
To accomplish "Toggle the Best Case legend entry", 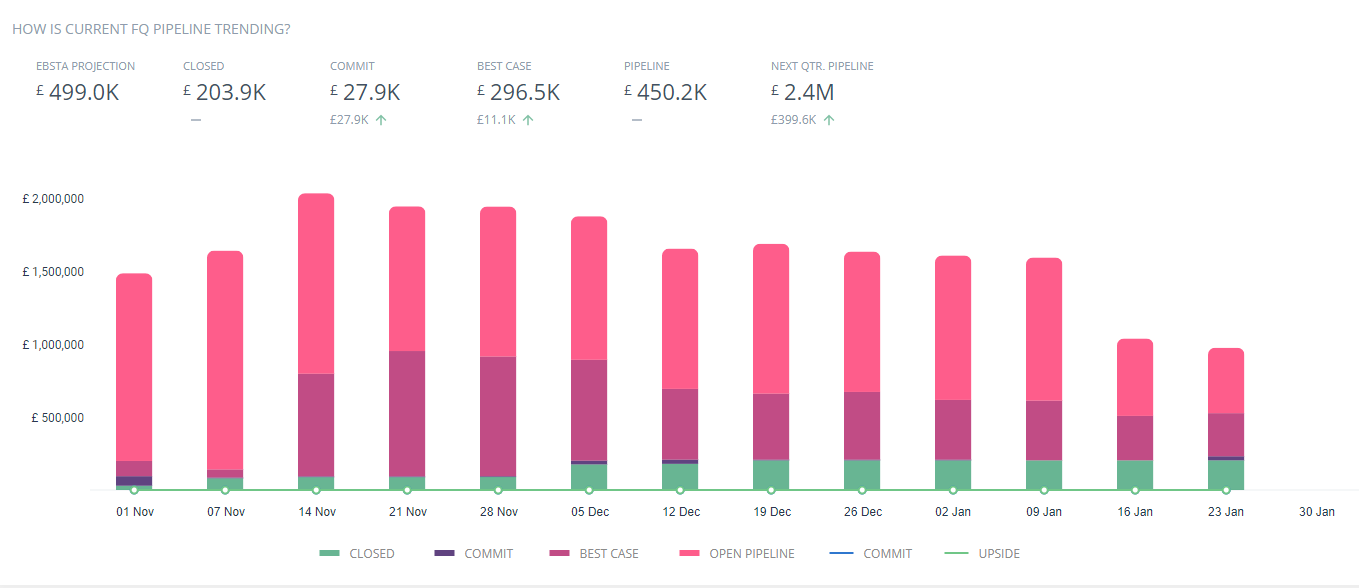I will pos(594,554).
